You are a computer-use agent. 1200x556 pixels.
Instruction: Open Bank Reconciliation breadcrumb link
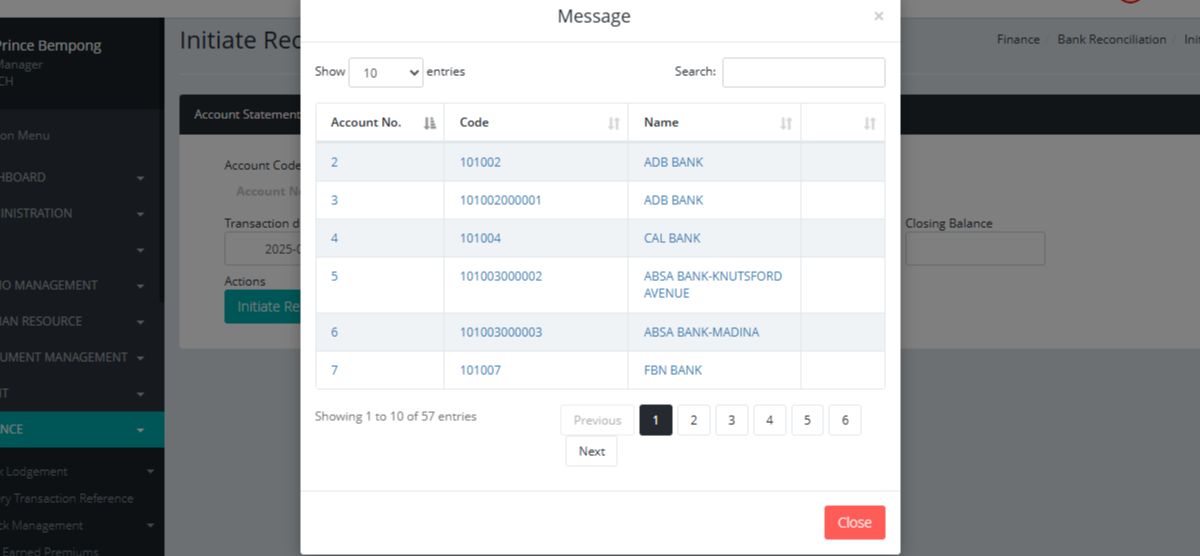[1111, 40]
